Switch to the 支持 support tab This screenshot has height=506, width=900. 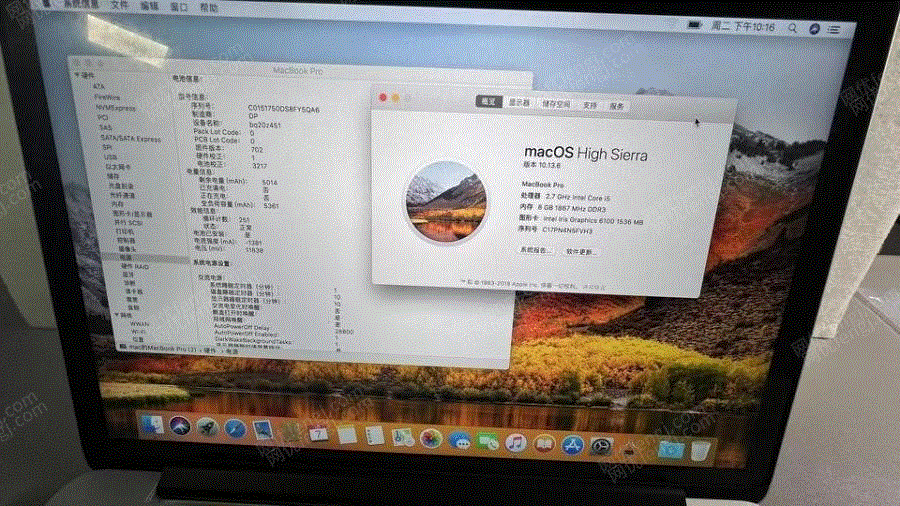[590, 105]
